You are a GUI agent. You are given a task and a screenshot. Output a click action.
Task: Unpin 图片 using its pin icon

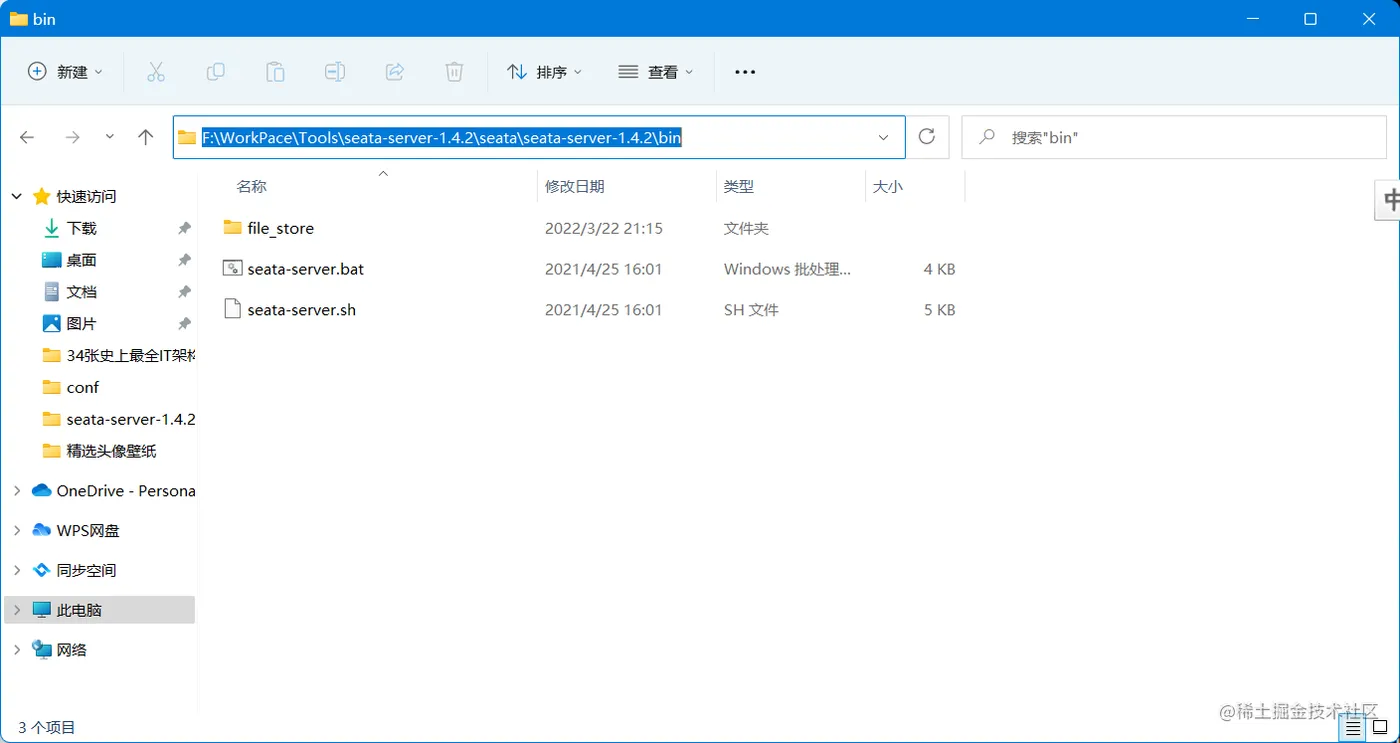point(184,324)
